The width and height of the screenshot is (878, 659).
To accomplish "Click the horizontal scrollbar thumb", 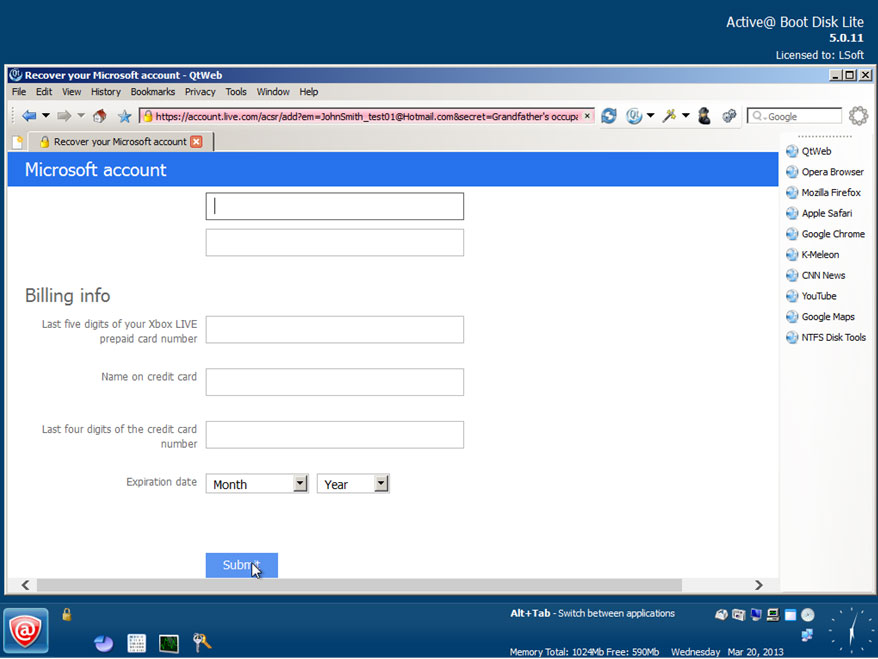I will 359,585.
